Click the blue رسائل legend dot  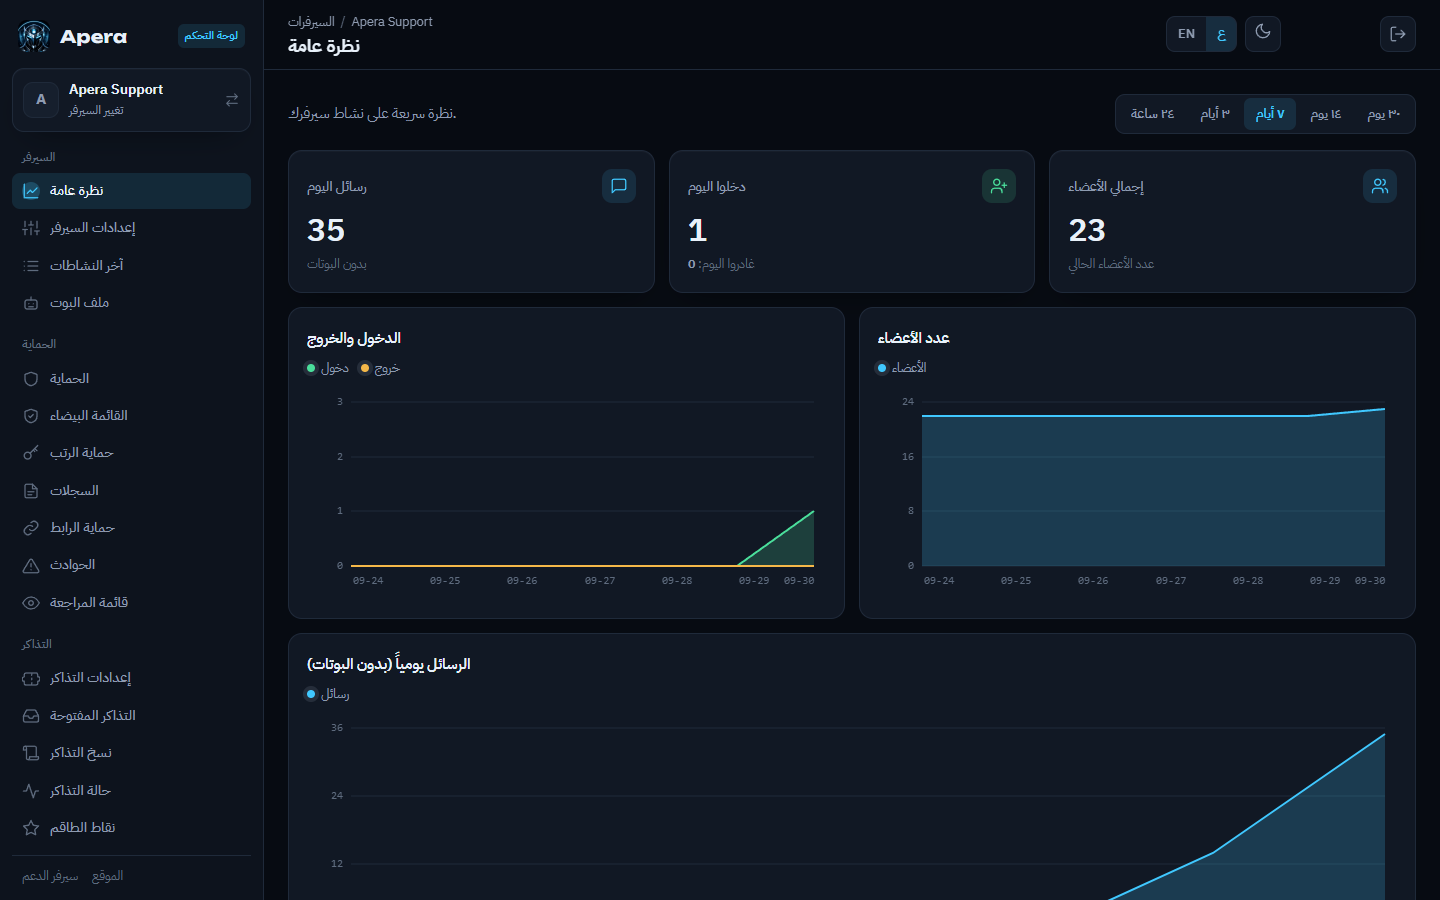pyautogui.click(x=311, y=694)
